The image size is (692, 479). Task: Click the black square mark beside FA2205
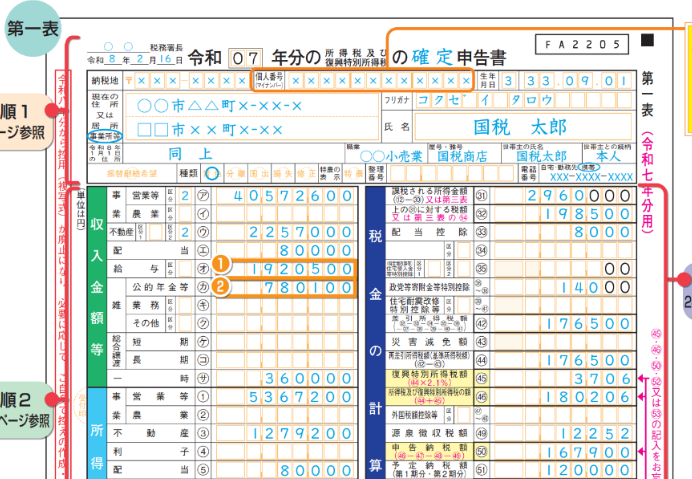[647, 43]
